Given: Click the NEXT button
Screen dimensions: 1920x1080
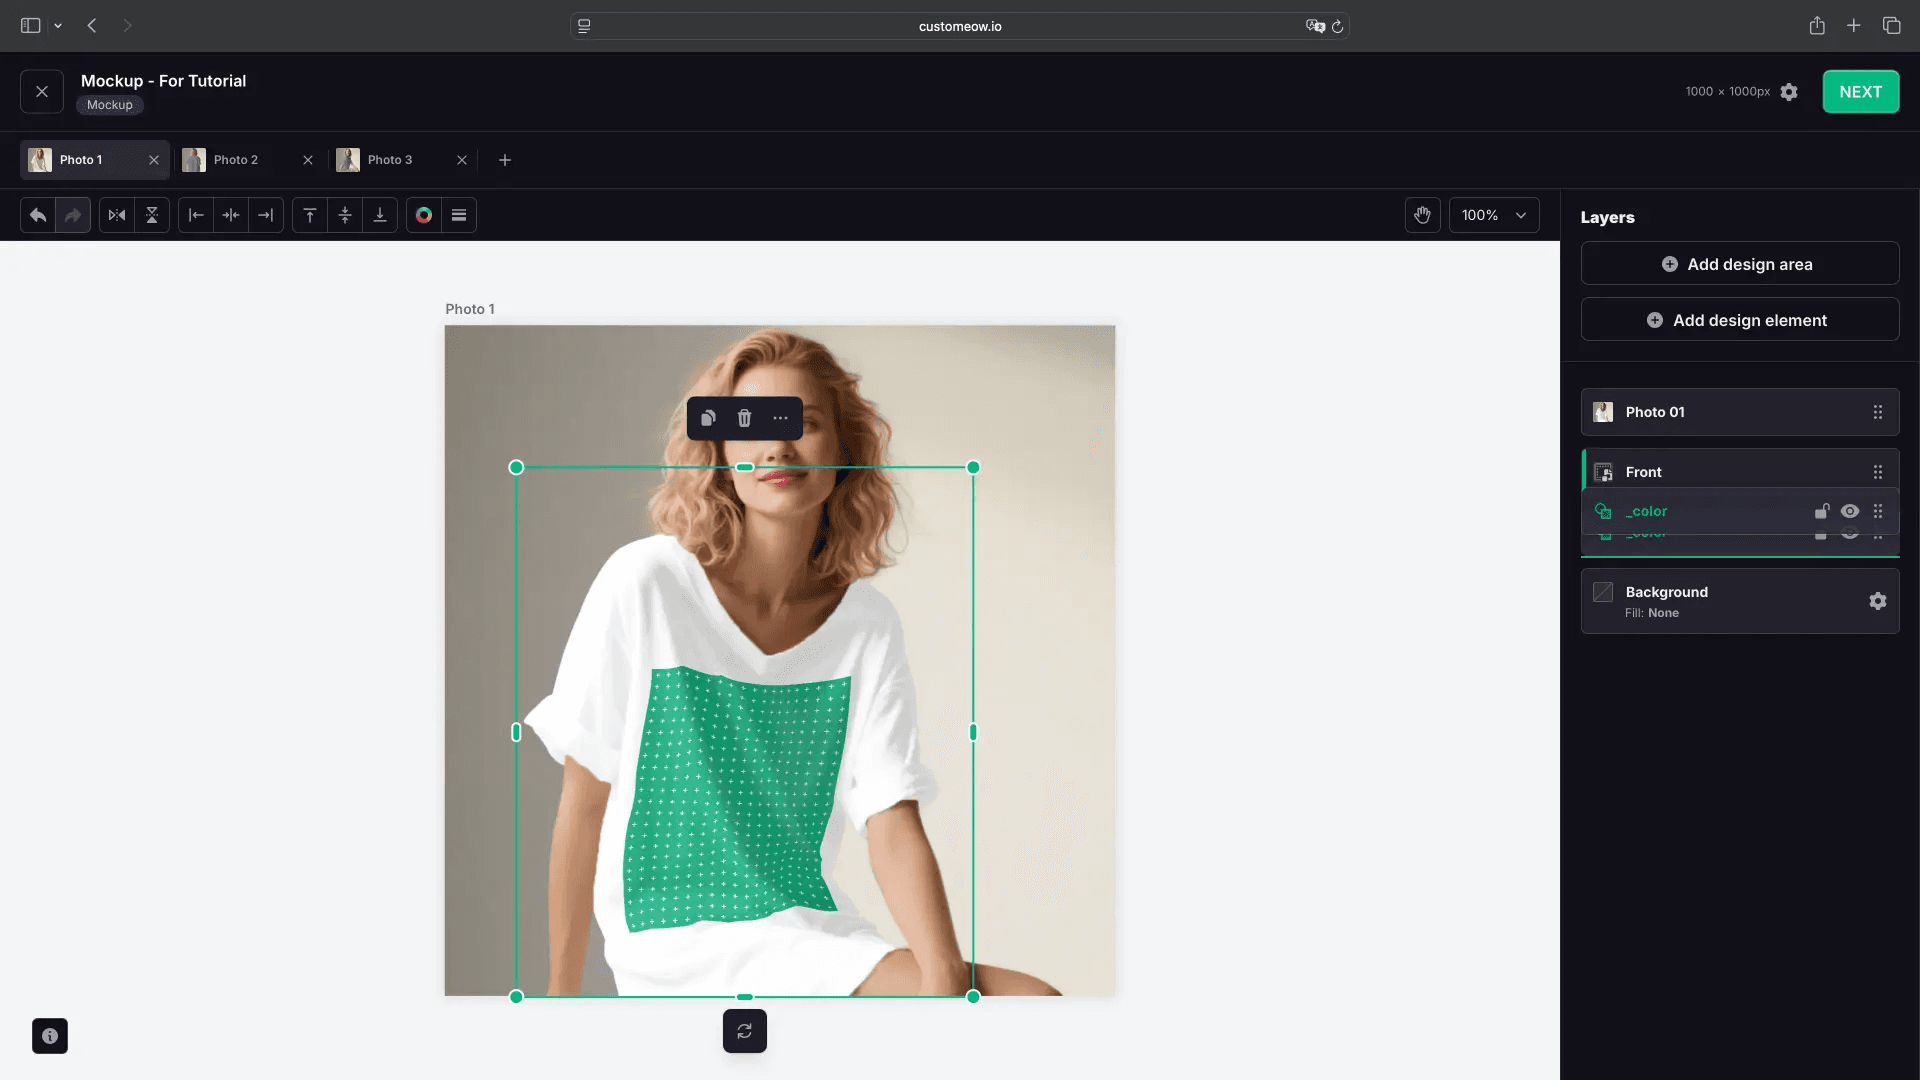Looking at the screenshot, I should [1860, 92].
